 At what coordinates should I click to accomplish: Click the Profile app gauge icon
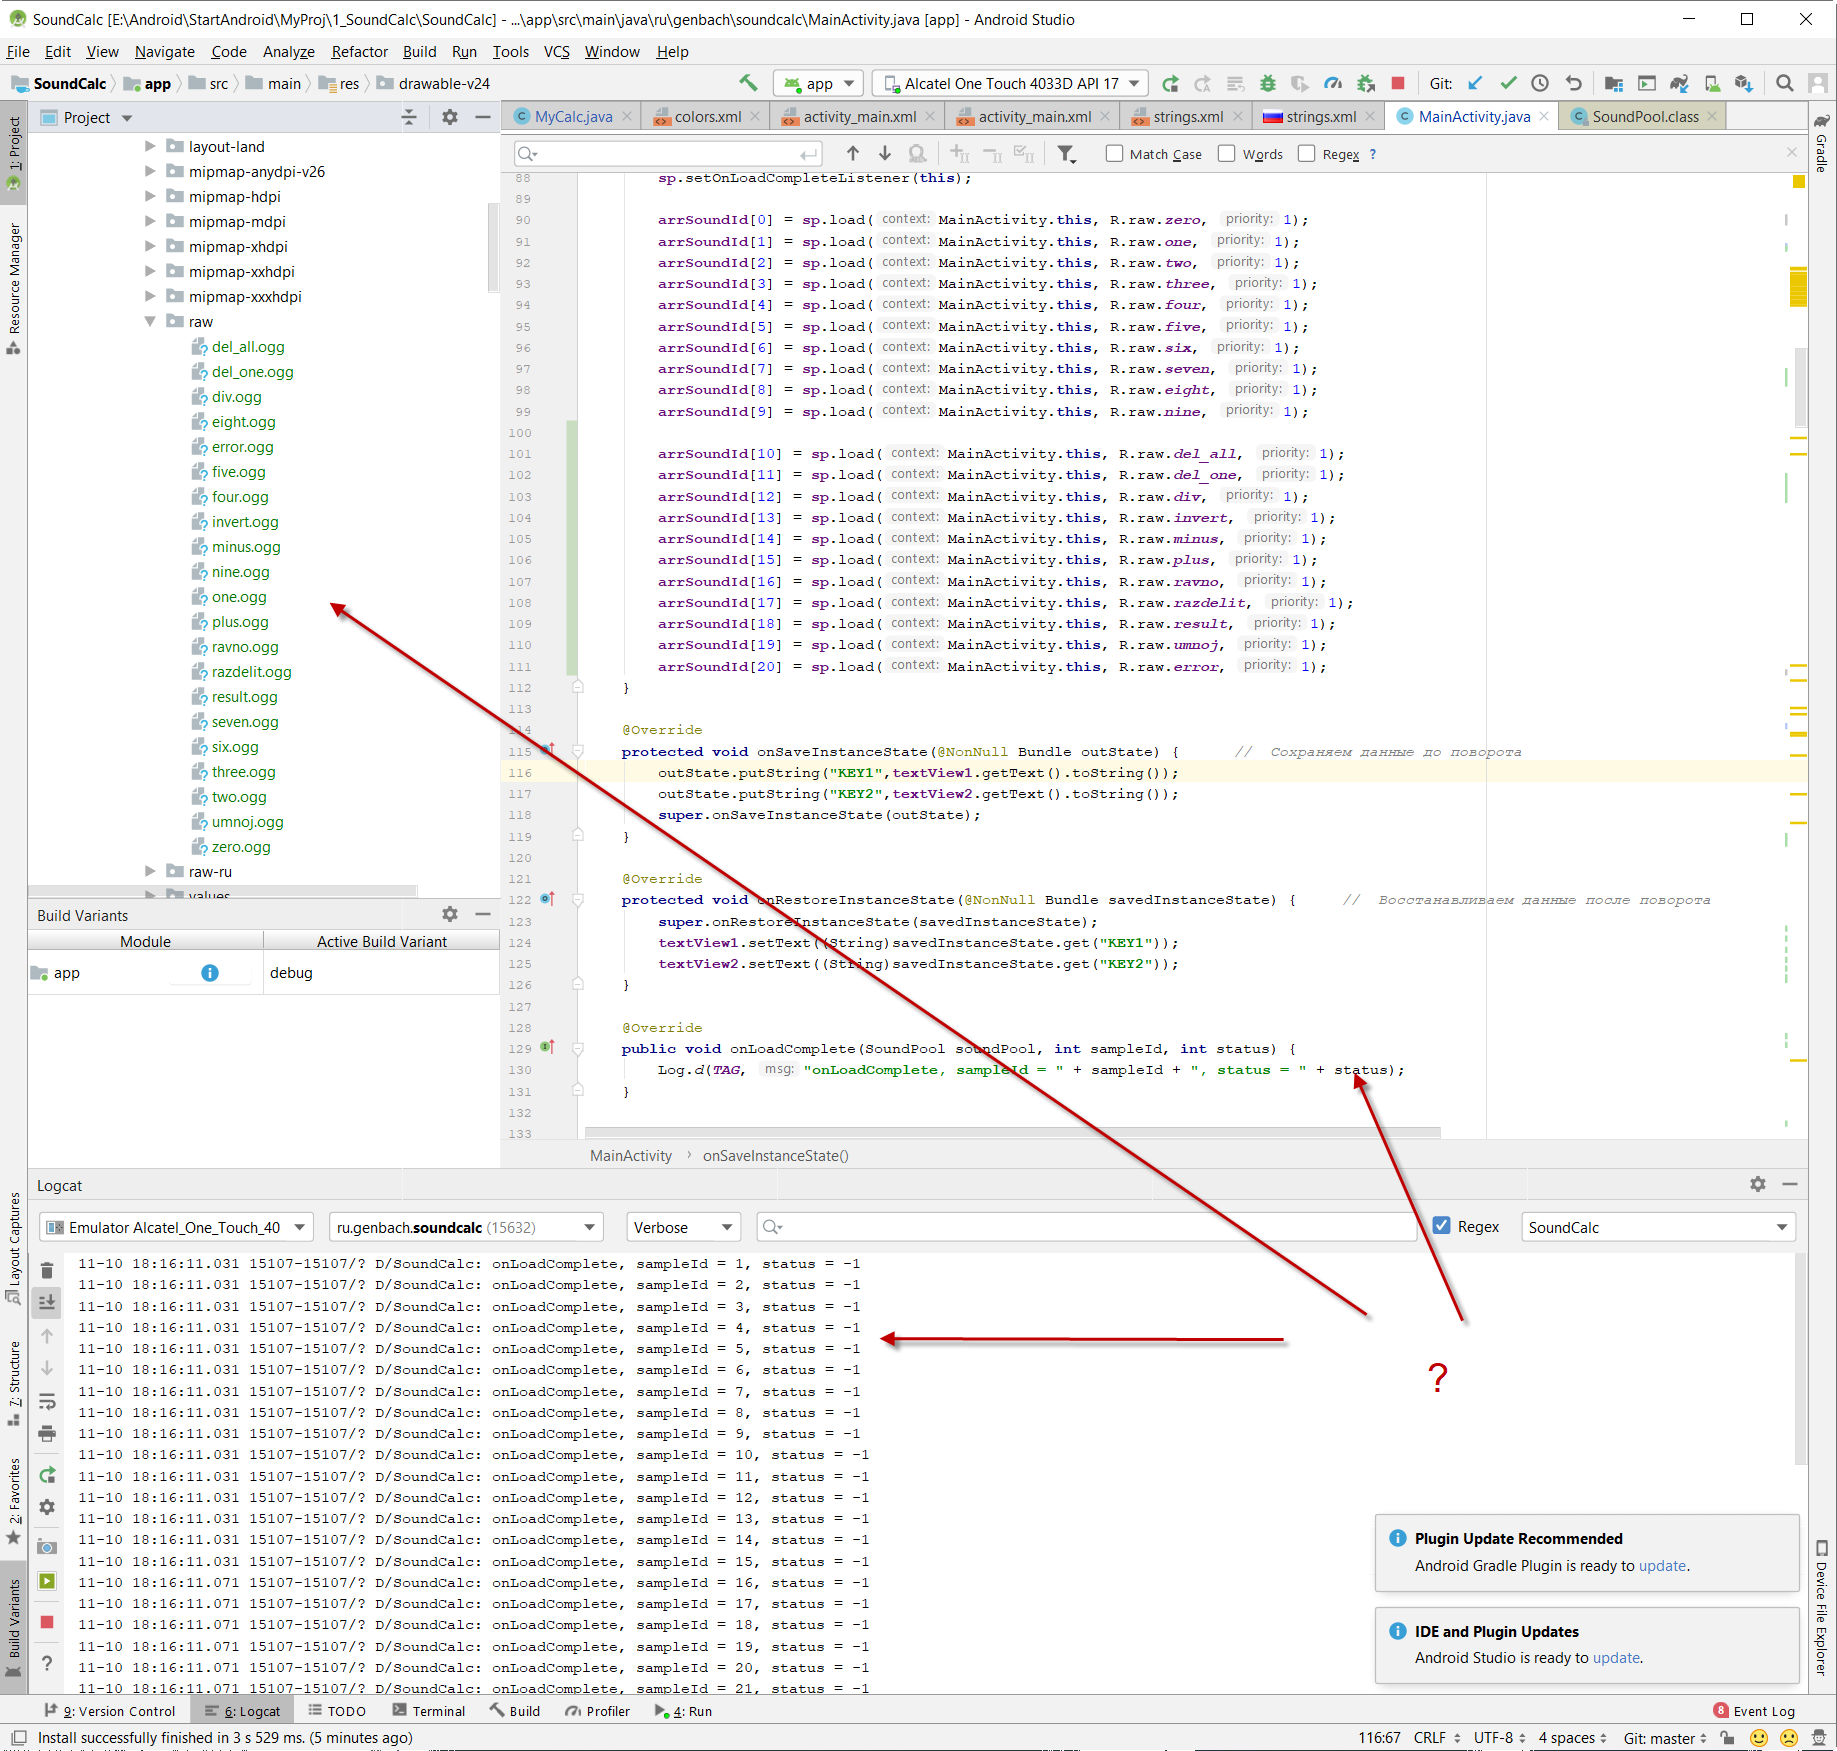point(1332,84)
